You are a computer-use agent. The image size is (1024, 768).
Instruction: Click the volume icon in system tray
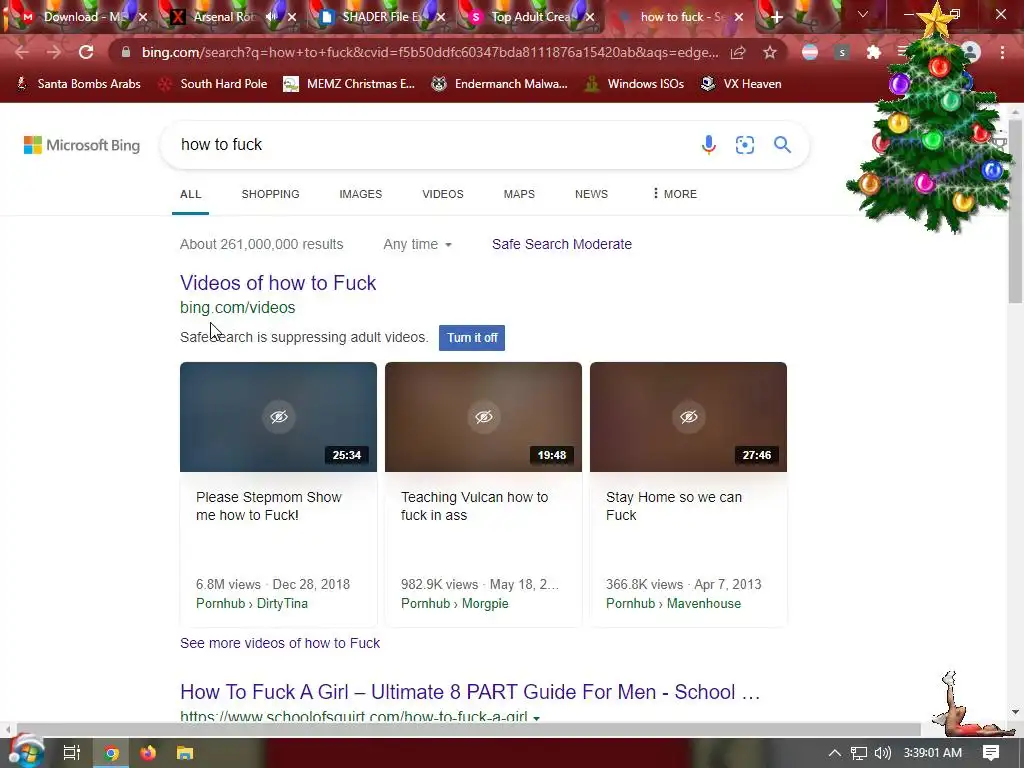(x=882, y=753)
